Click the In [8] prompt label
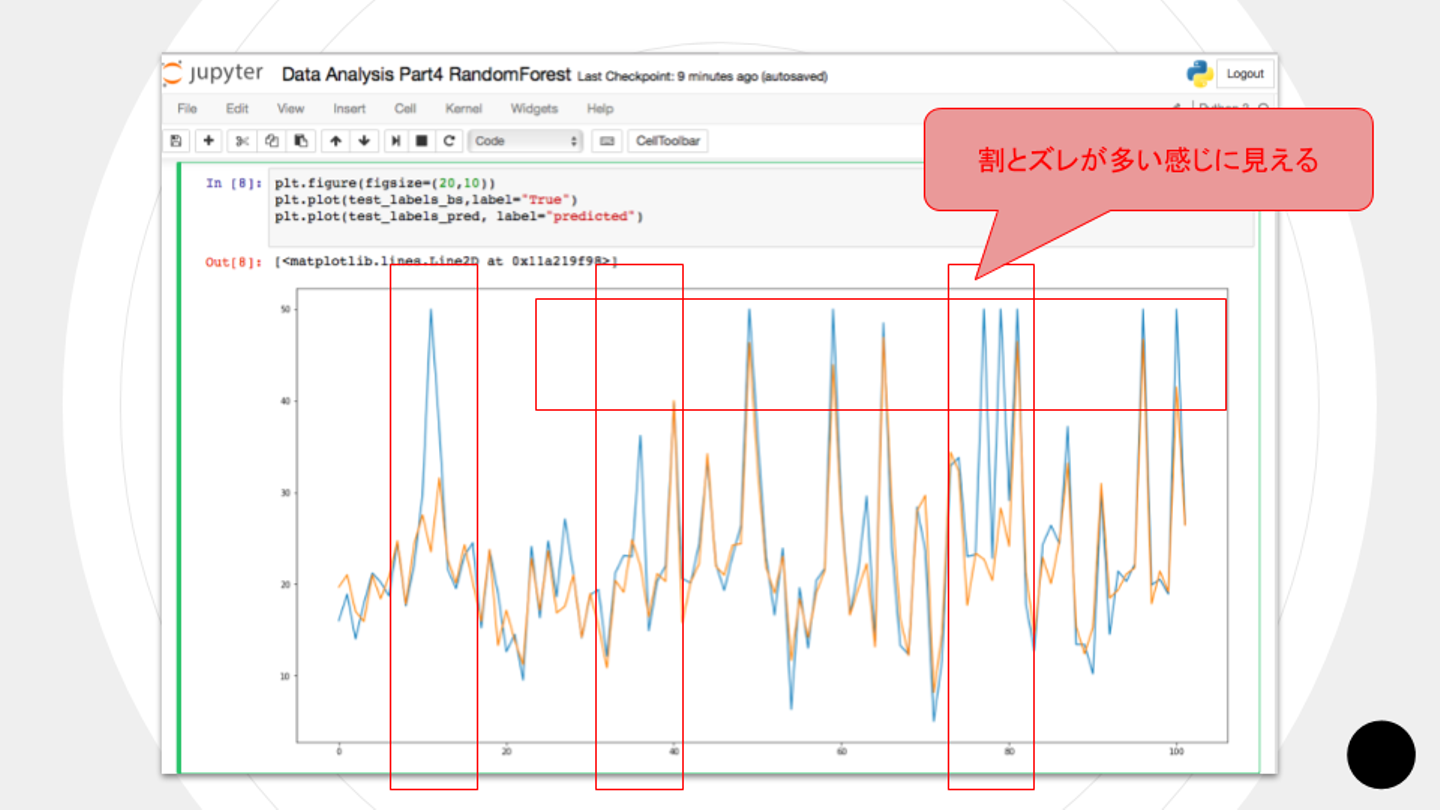 pos(235,183)
